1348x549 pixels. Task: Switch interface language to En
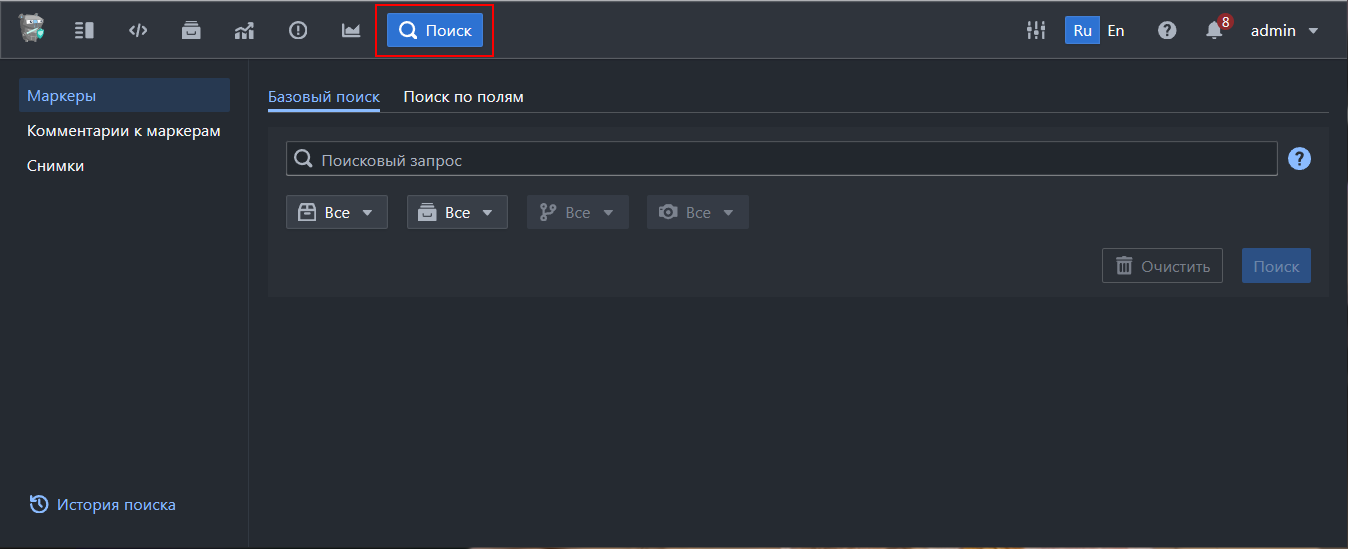1116,30
